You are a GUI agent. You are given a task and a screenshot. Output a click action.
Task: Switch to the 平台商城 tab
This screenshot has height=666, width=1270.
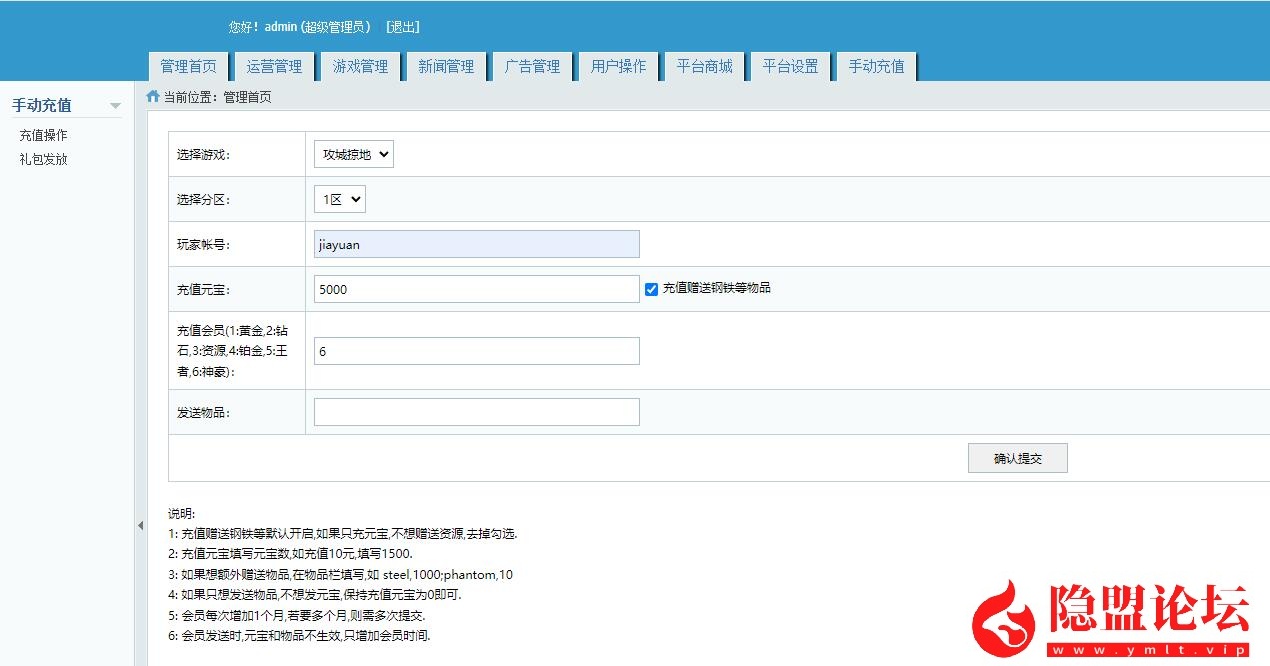[704, 66]
